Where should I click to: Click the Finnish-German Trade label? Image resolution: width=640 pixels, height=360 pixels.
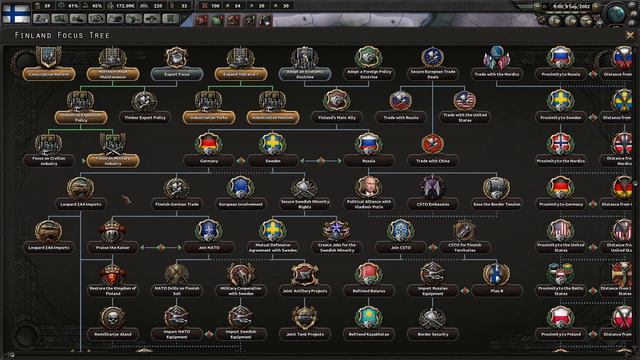(176, 204)
